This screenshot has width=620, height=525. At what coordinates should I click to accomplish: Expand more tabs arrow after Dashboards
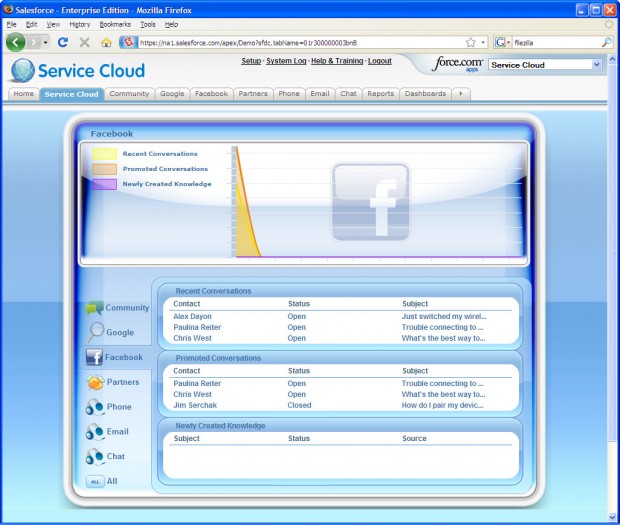click(461, 94)
